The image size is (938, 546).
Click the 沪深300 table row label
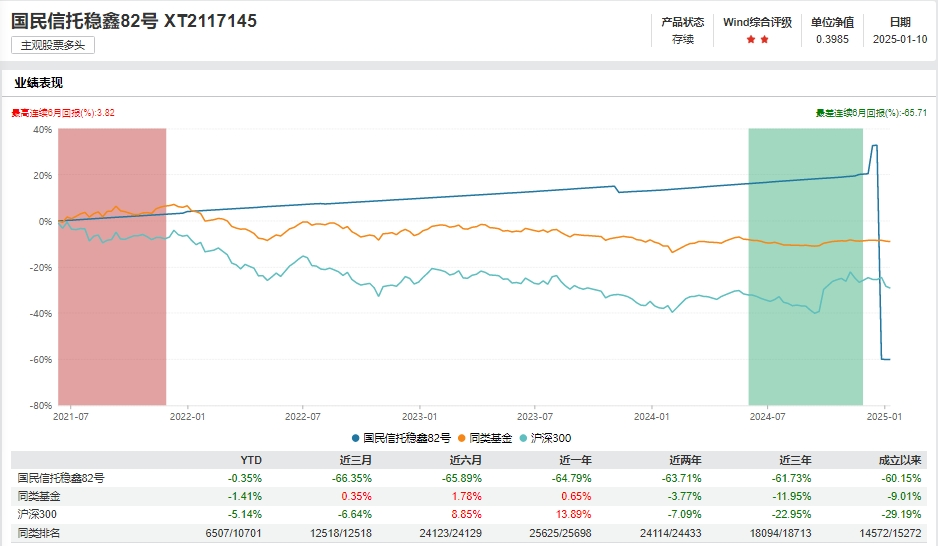[x=37, y=514]
